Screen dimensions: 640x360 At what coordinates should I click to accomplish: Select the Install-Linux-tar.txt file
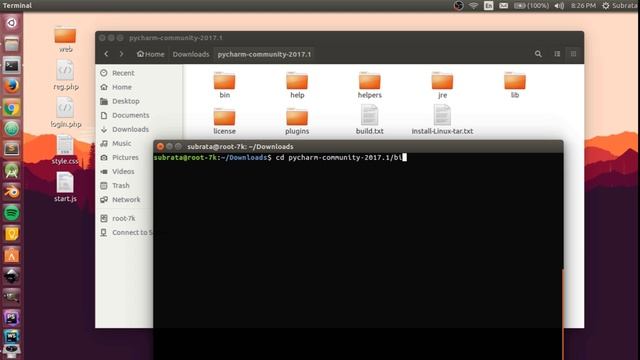pyautogui.click(x=442, y=120)
